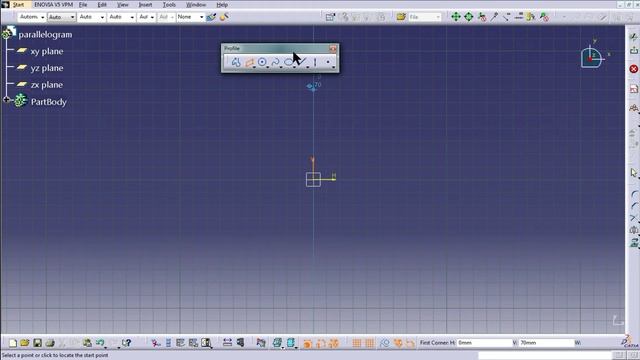The width and height of the screenshot is (640, 360).
Task: Click the sketch origin axis square
Action: pyautogui.click(x=313, y=180)
